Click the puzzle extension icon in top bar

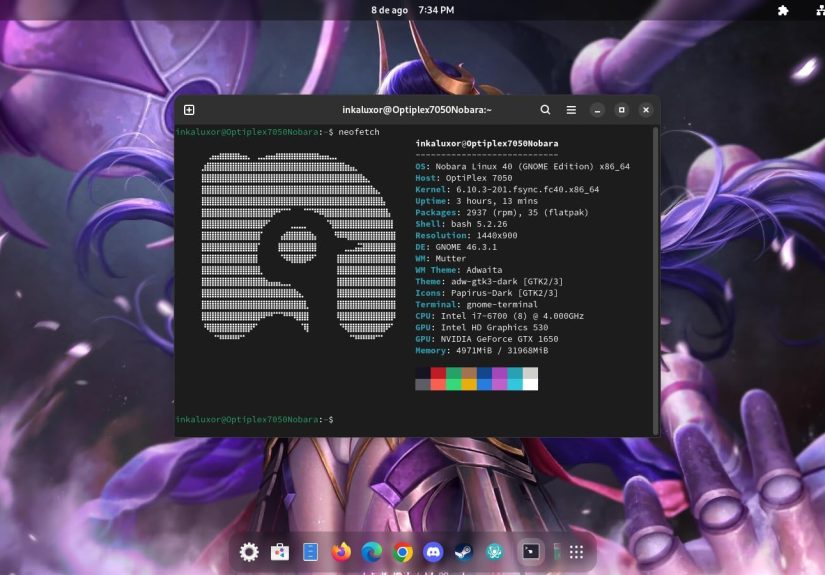783,10
